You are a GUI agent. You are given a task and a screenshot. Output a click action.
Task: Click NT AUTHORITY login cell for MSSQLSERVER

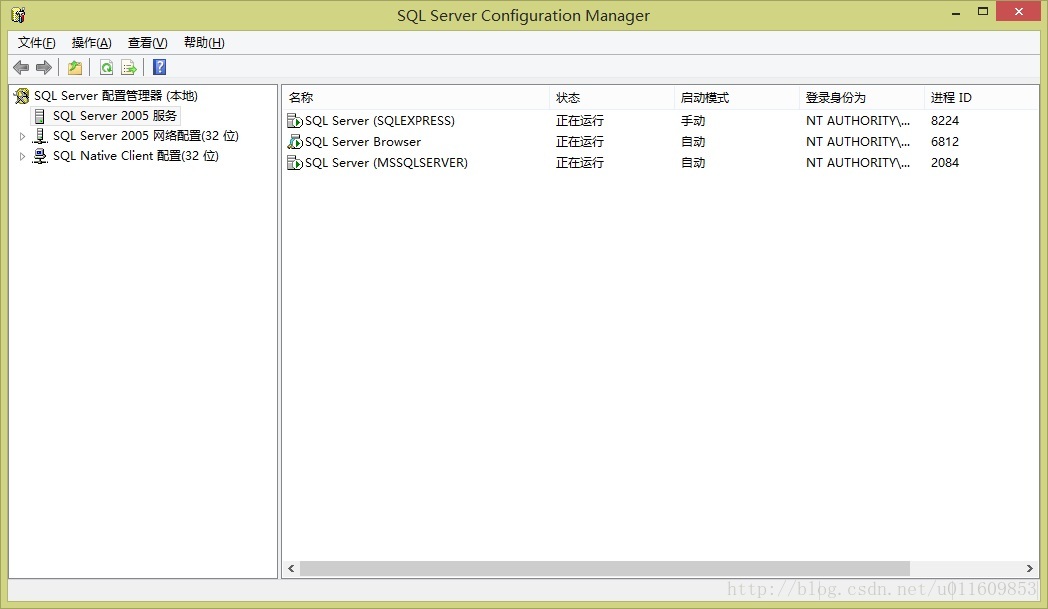coord(858,162)
